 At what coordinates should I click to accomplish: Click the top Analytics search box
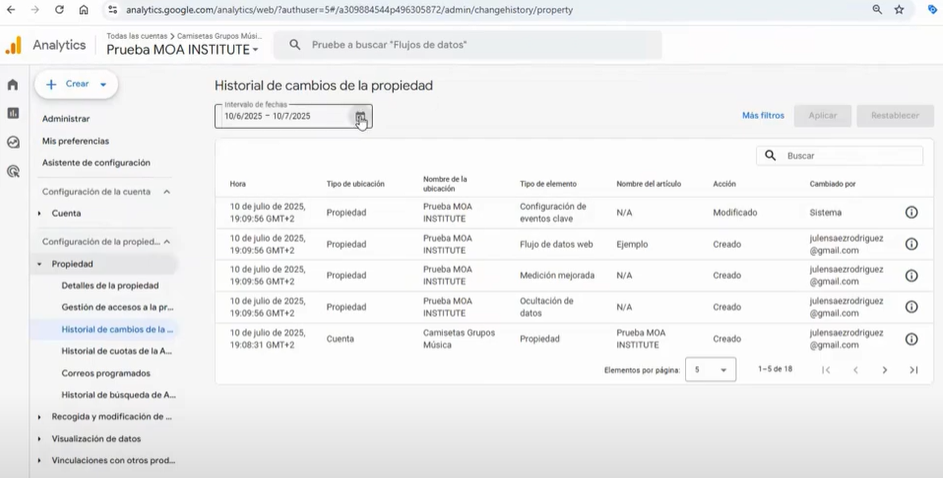point(468,45)
